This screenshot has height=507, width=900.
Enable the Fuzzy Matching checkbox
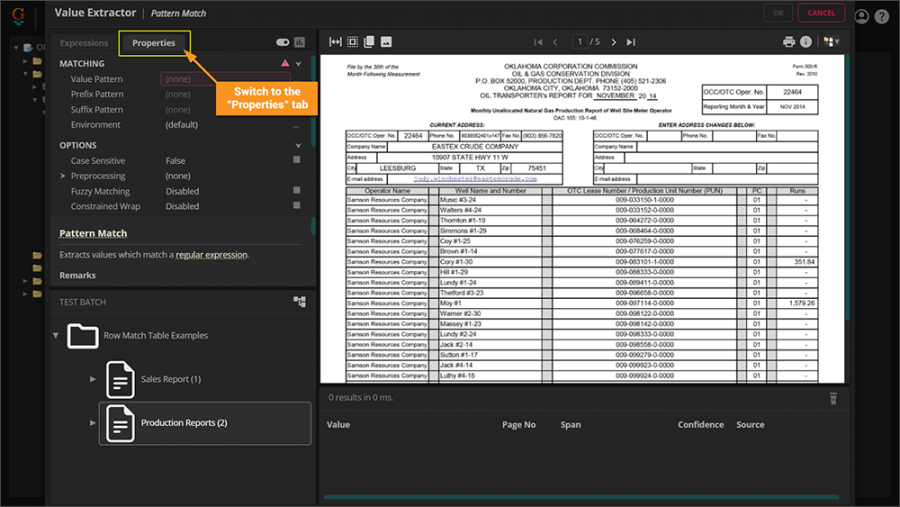pyautogui.click(x=297, y=190)
